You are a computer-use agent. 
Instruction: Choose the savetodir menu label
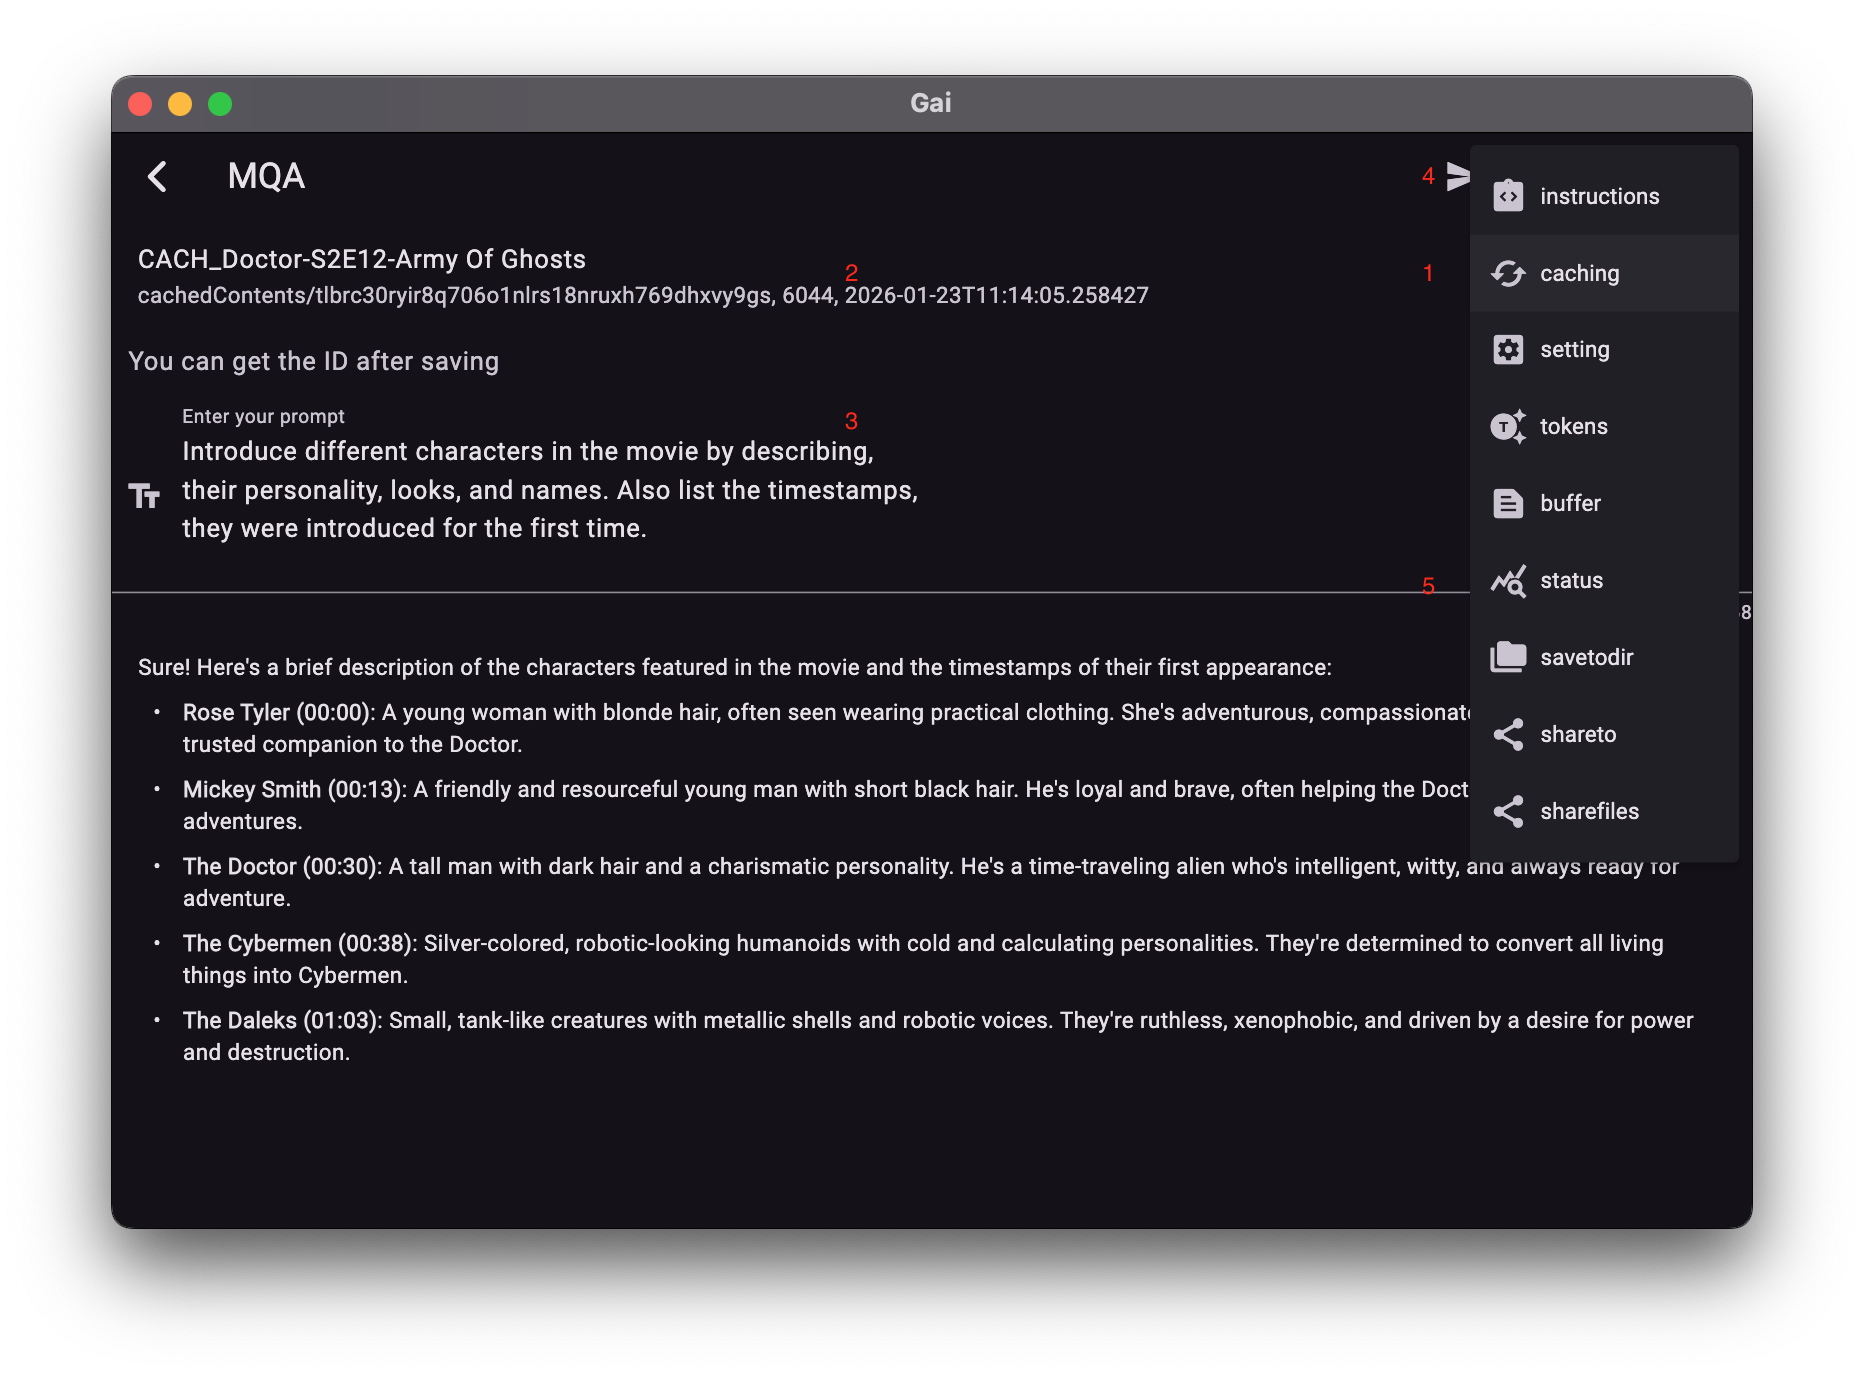1586,658
